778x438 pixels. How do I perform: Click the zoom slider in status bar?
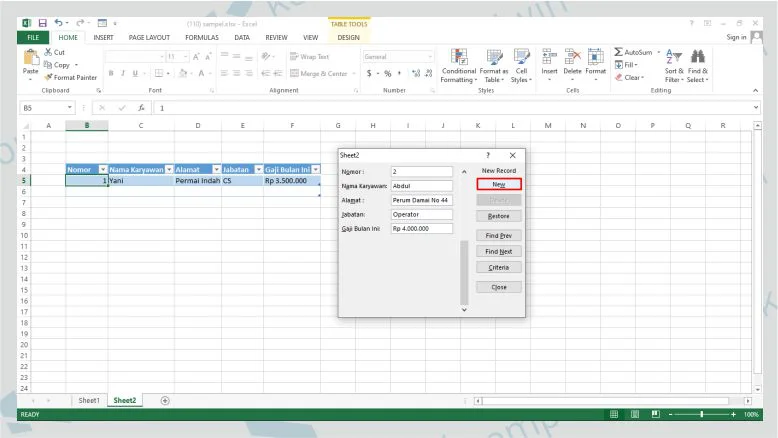click(x=702, y=414)
